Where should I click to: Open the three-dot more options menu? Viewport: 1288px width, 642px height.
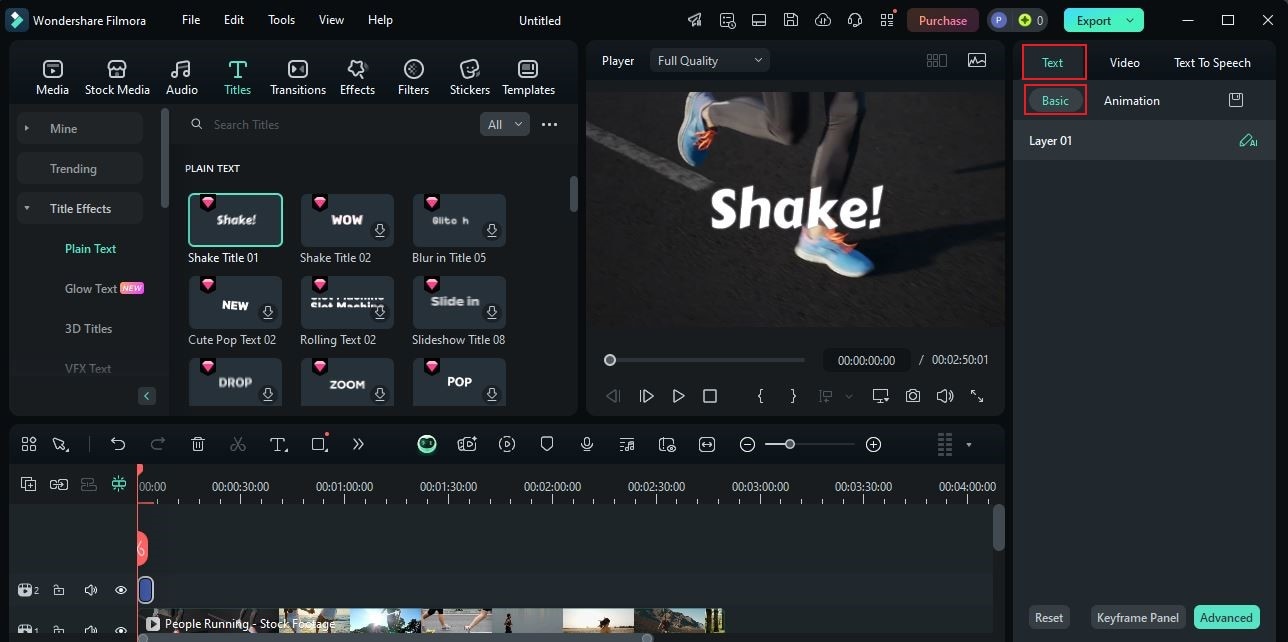tap(549, 125)
